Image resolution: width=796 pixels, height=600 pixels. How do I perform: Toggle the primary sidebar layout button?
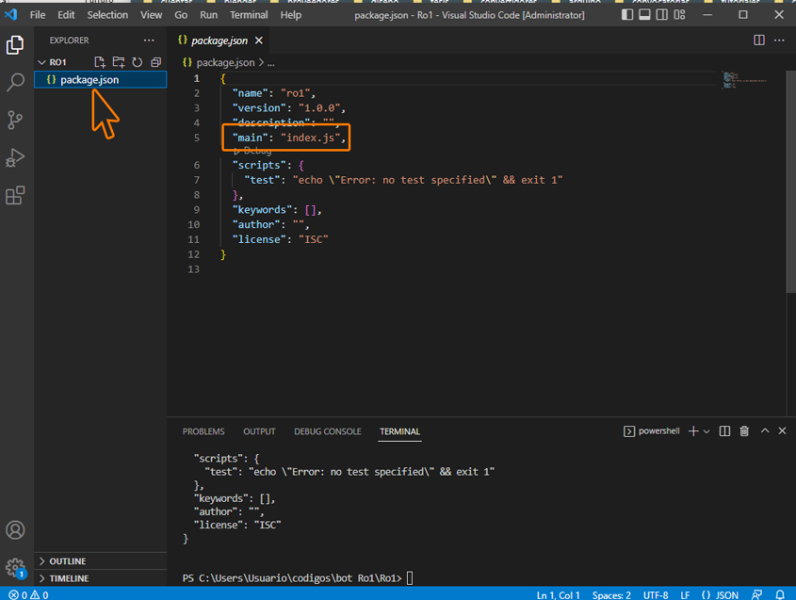pos(627,15)
